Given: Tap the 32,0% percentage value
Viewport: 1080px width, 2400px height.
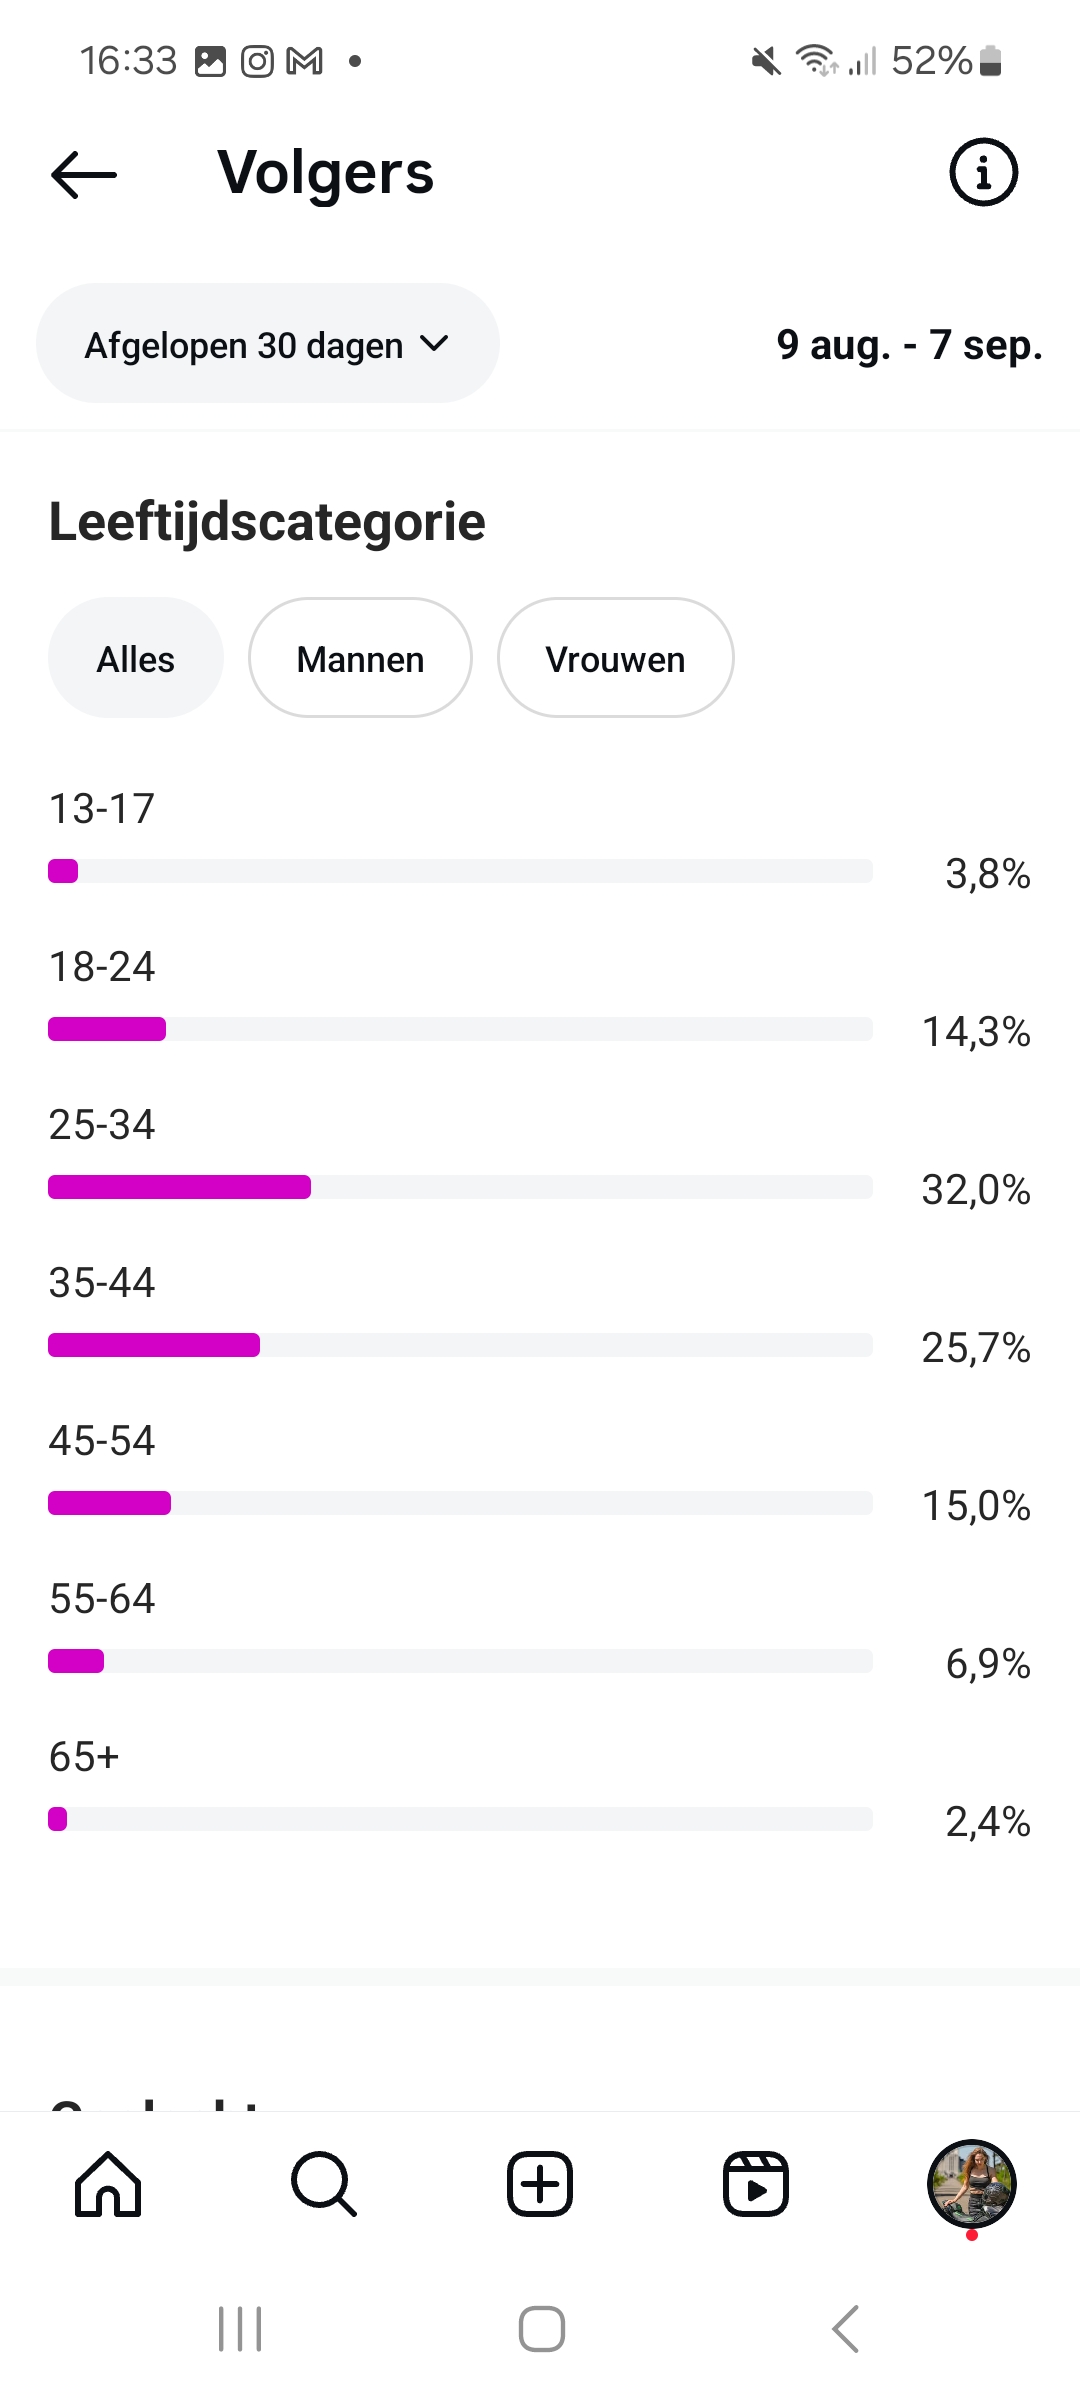Looking at the screenshot, I should click(x=975, y=1190).
